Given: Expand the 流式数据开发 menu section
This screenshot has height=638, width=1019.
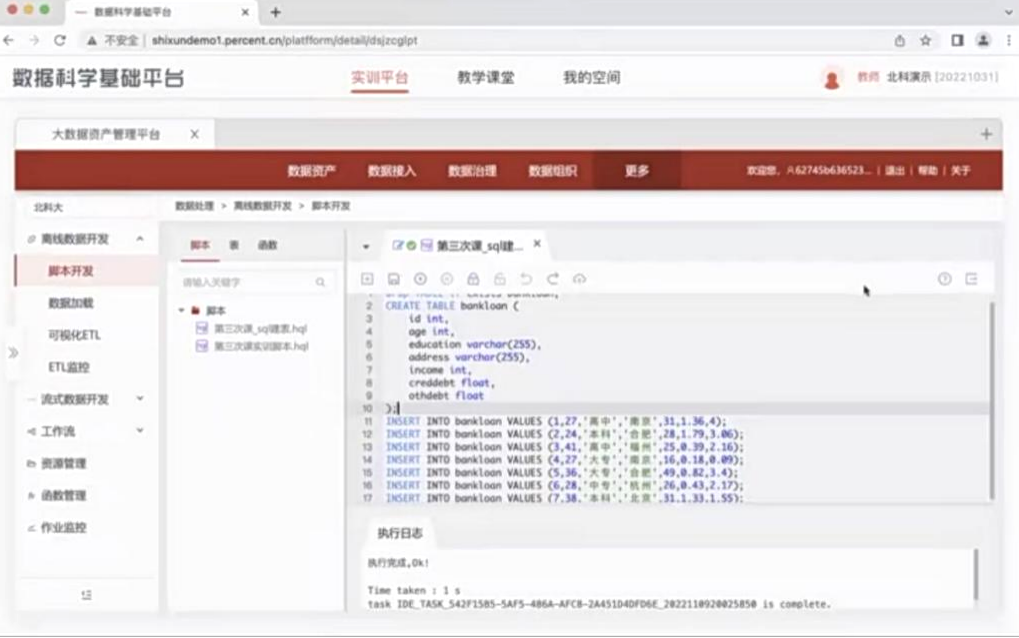Looking at the screenshot, I should coord(139,399).
